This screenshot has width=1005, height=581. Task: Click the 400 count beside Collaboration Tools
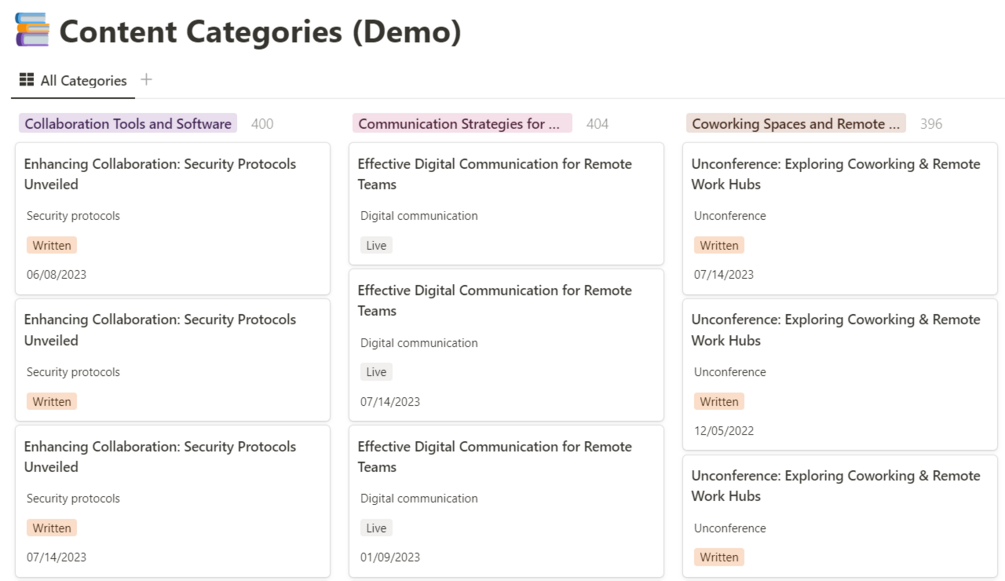262,124
